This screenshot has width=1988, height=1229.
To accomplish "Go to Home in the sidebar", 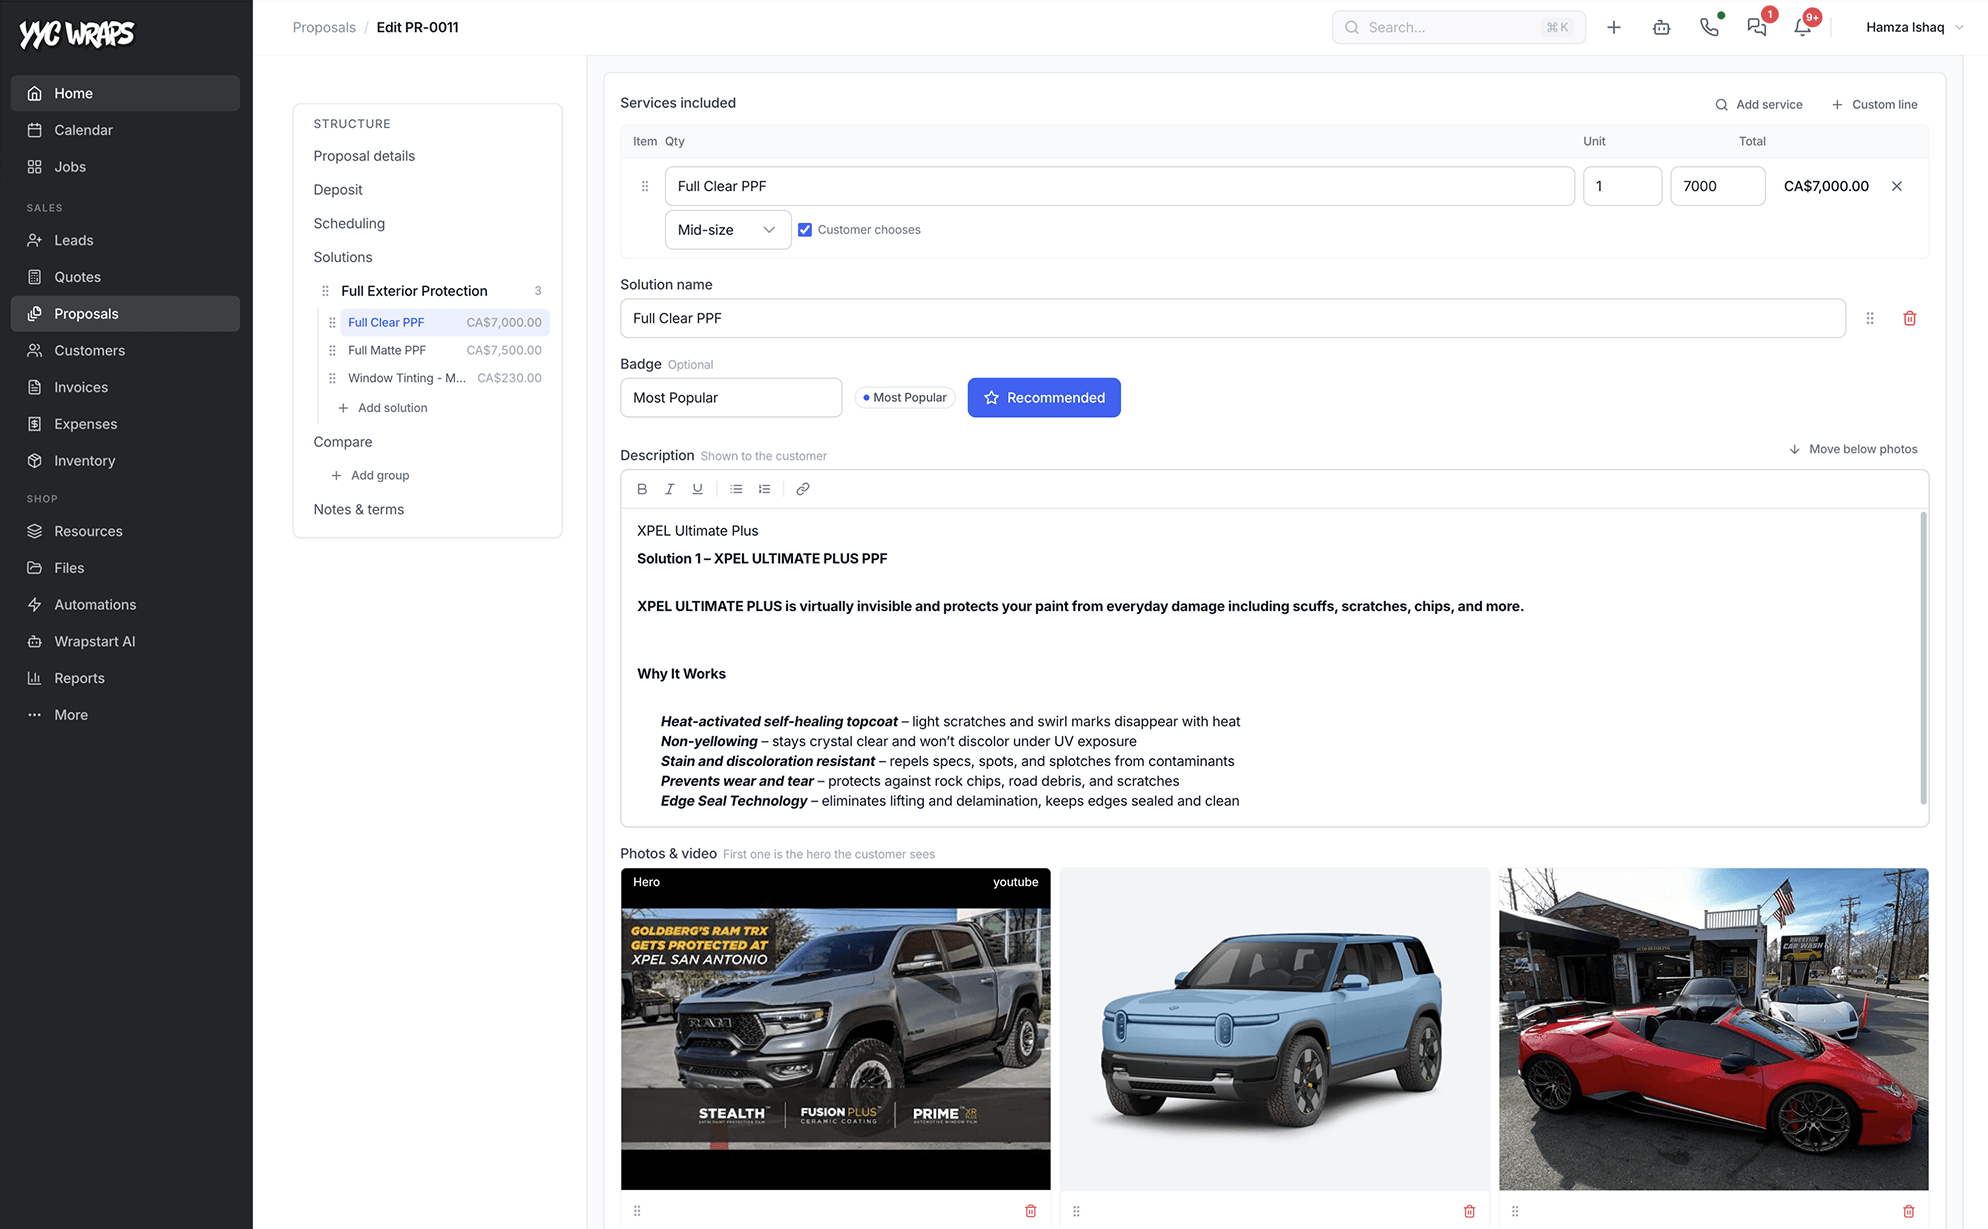I will coord(125,93).
